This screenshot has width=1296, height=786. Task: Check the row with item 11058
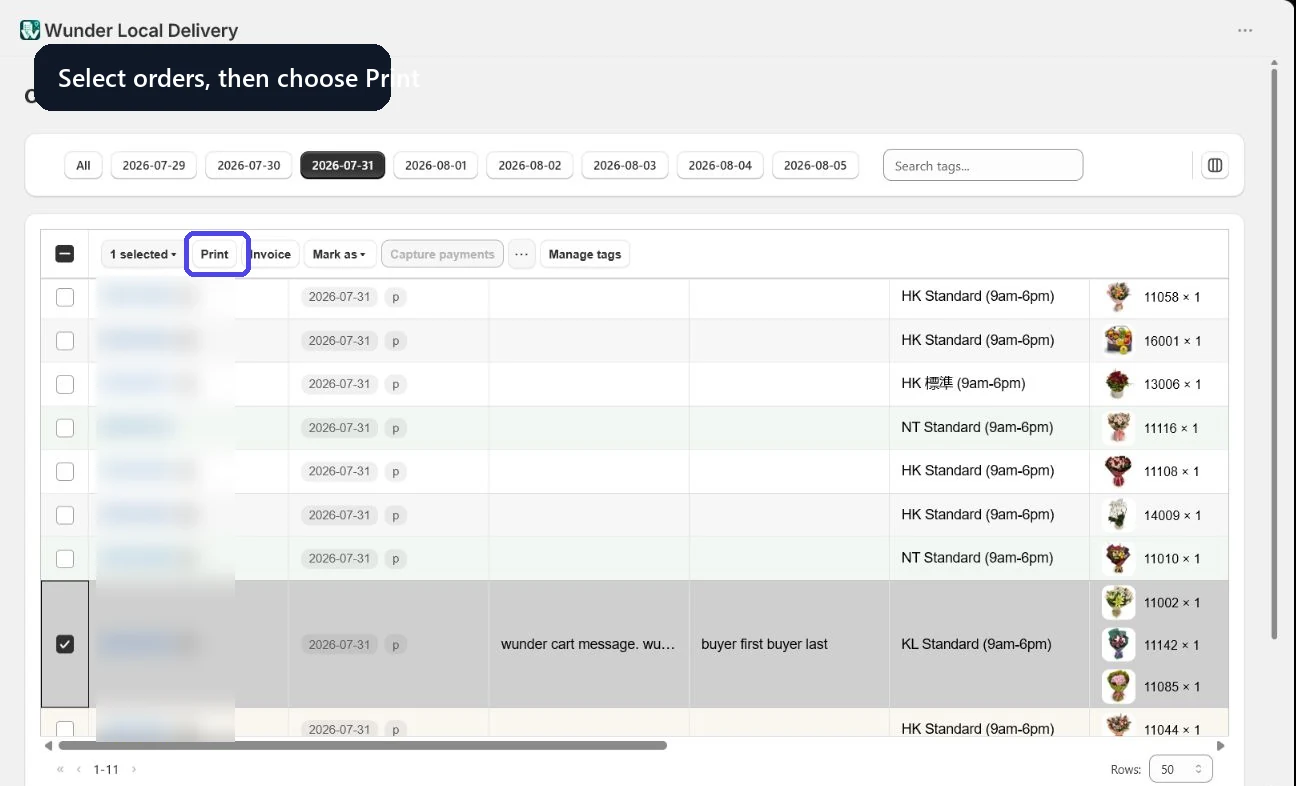[x=65, y=297]
